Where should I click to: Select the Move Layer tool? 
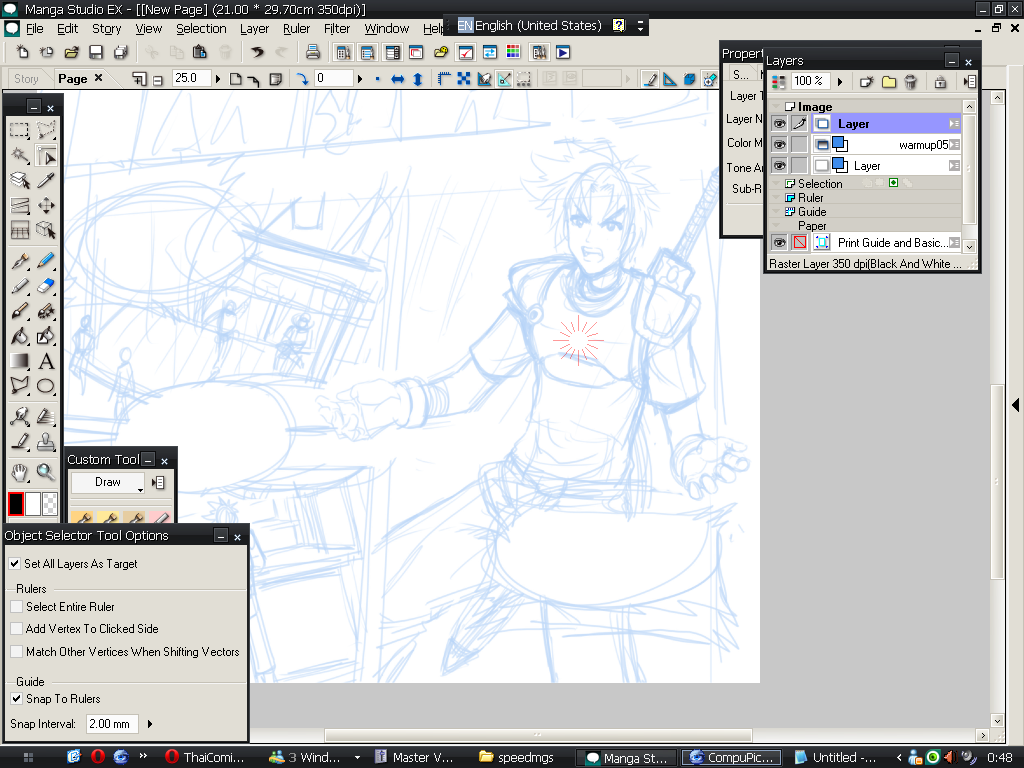pyautogui.click(x=46, y=206)
